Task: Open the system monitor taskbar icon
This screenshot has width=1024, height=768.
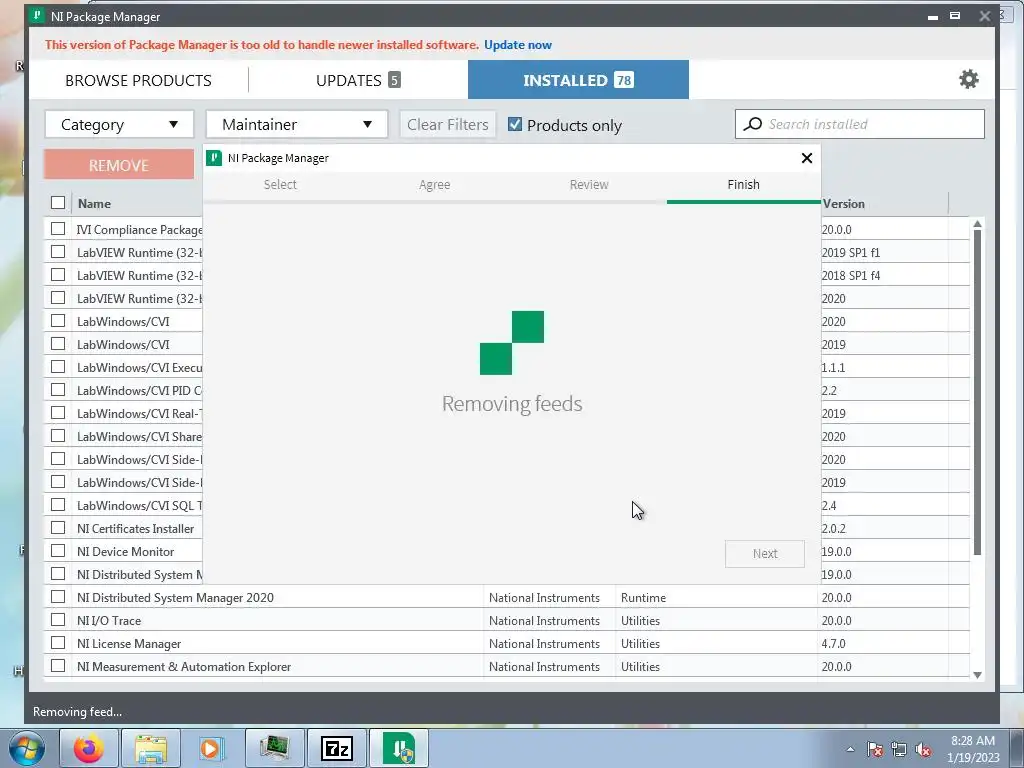Action: coord(274,748)
